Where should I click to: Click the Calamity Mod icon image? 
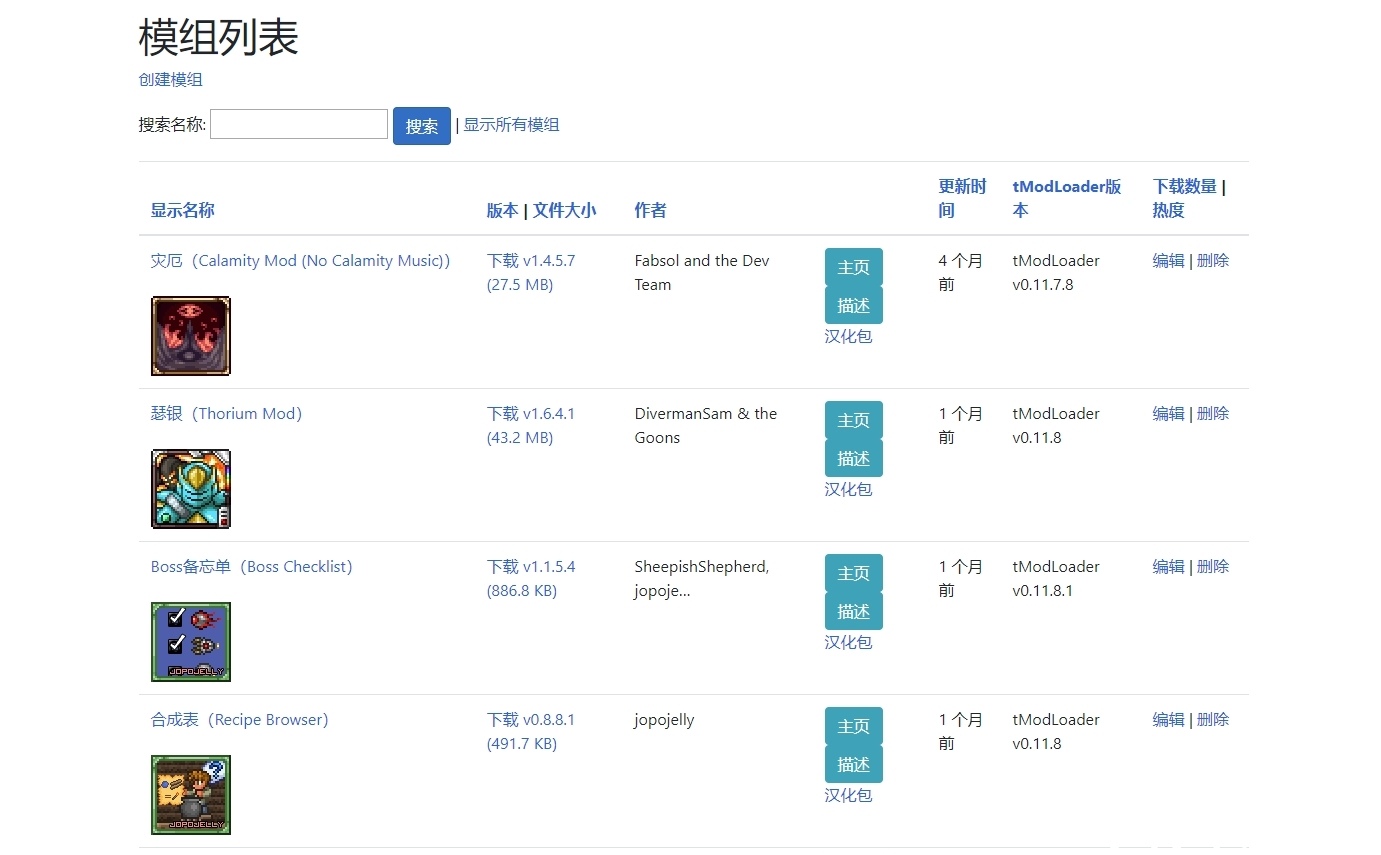(190, 336)
